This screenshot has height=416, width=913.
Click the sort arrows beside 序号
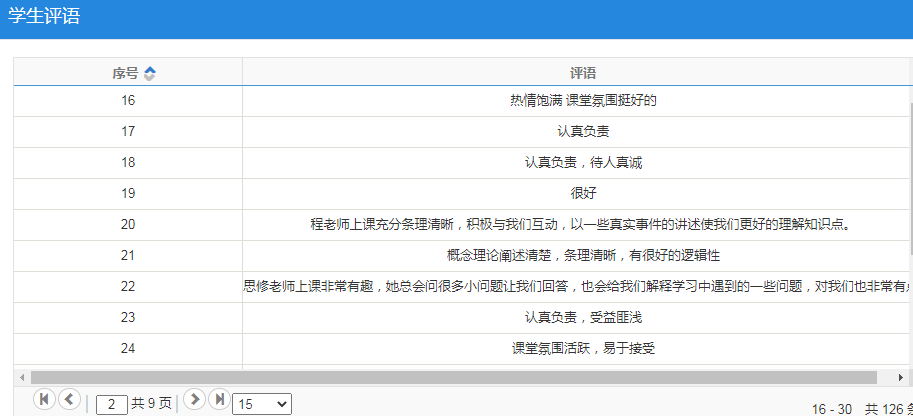coord(150,73)
